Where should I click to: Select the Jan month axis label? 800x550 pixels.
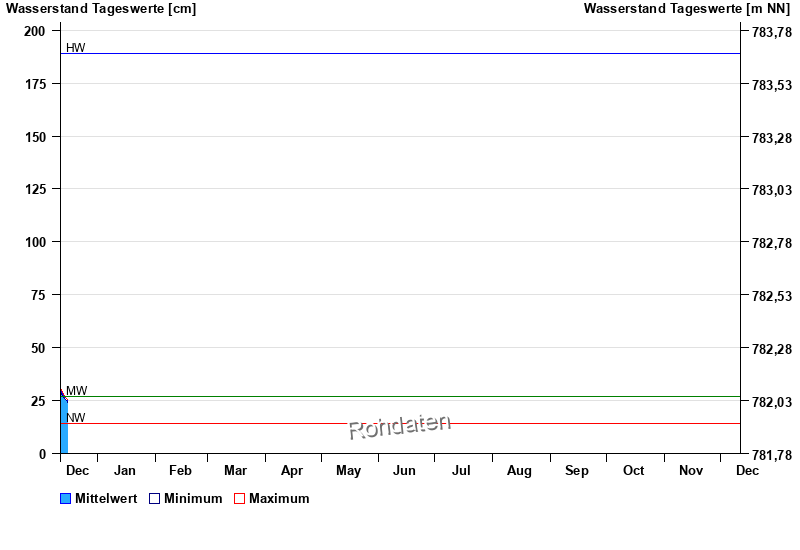tap(125, 470)
